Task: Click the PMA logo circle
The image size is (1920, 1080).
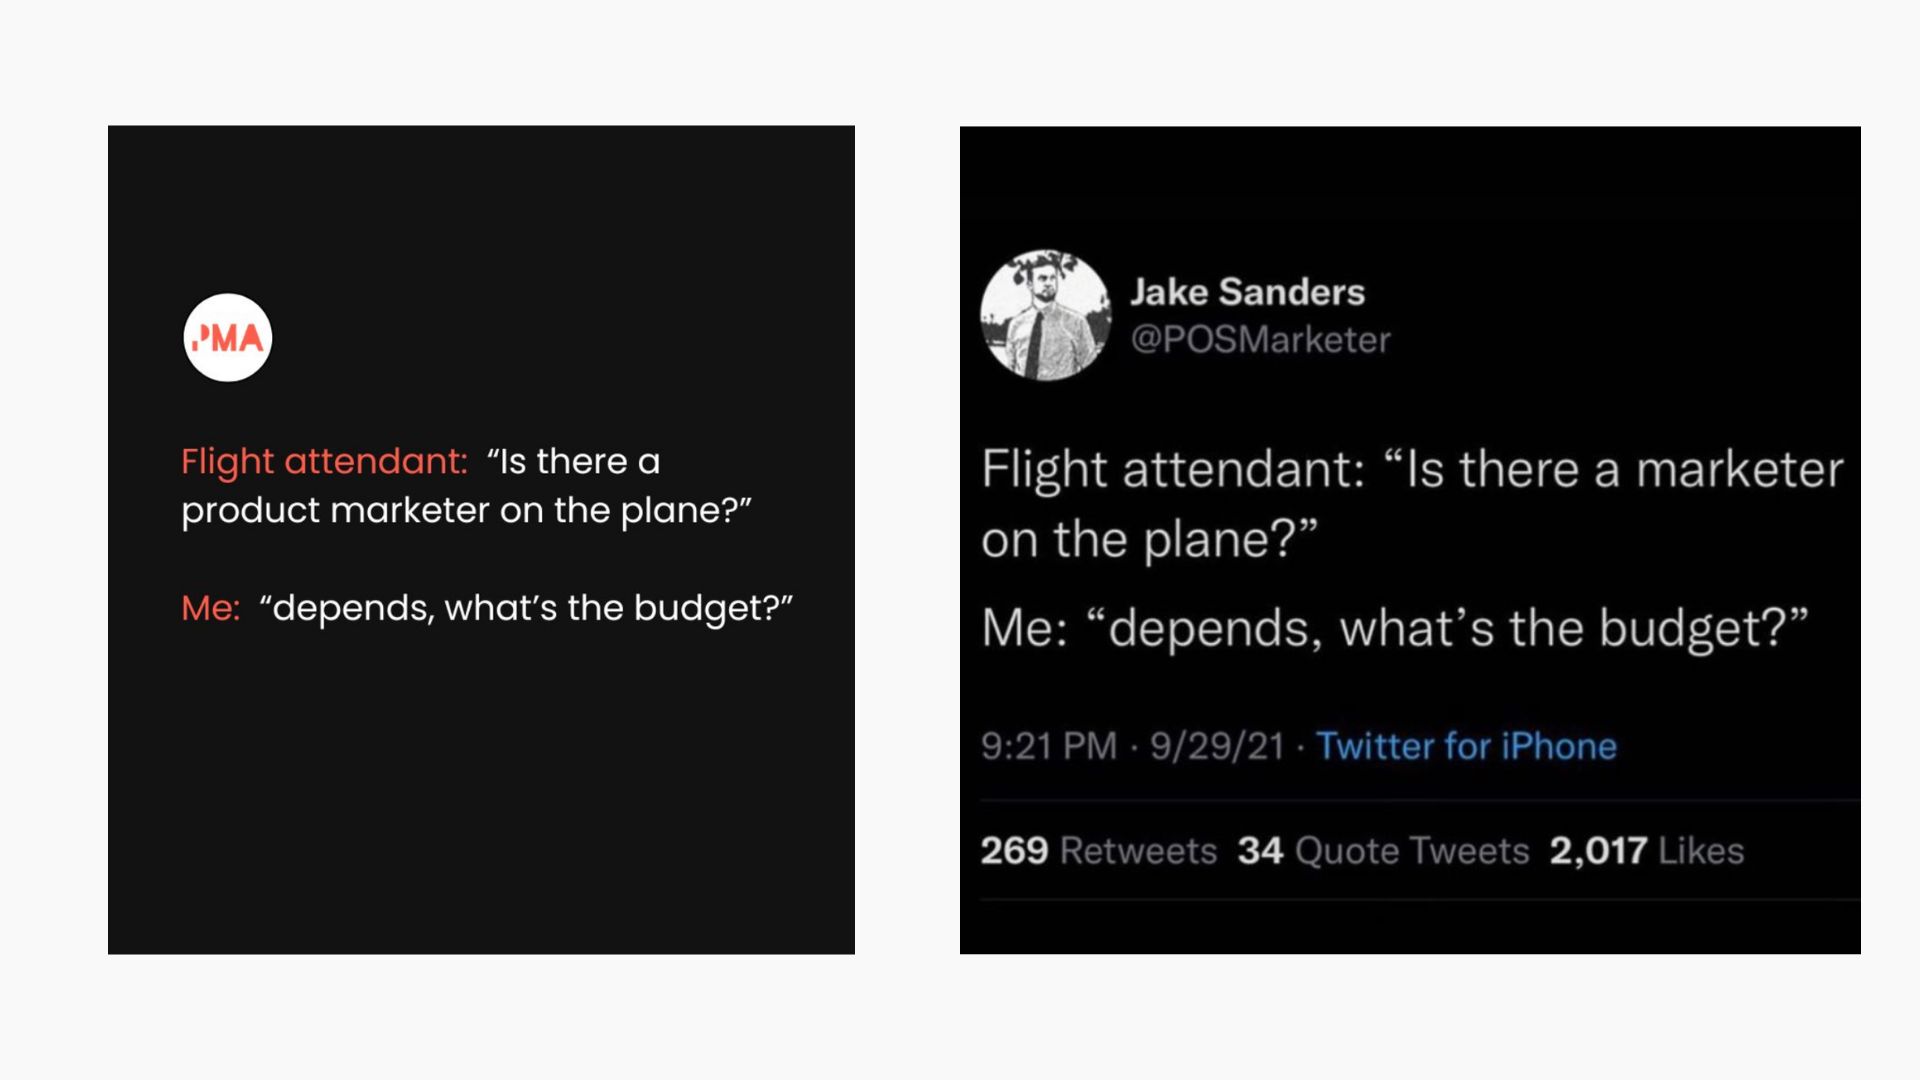Action: point(227,338)
